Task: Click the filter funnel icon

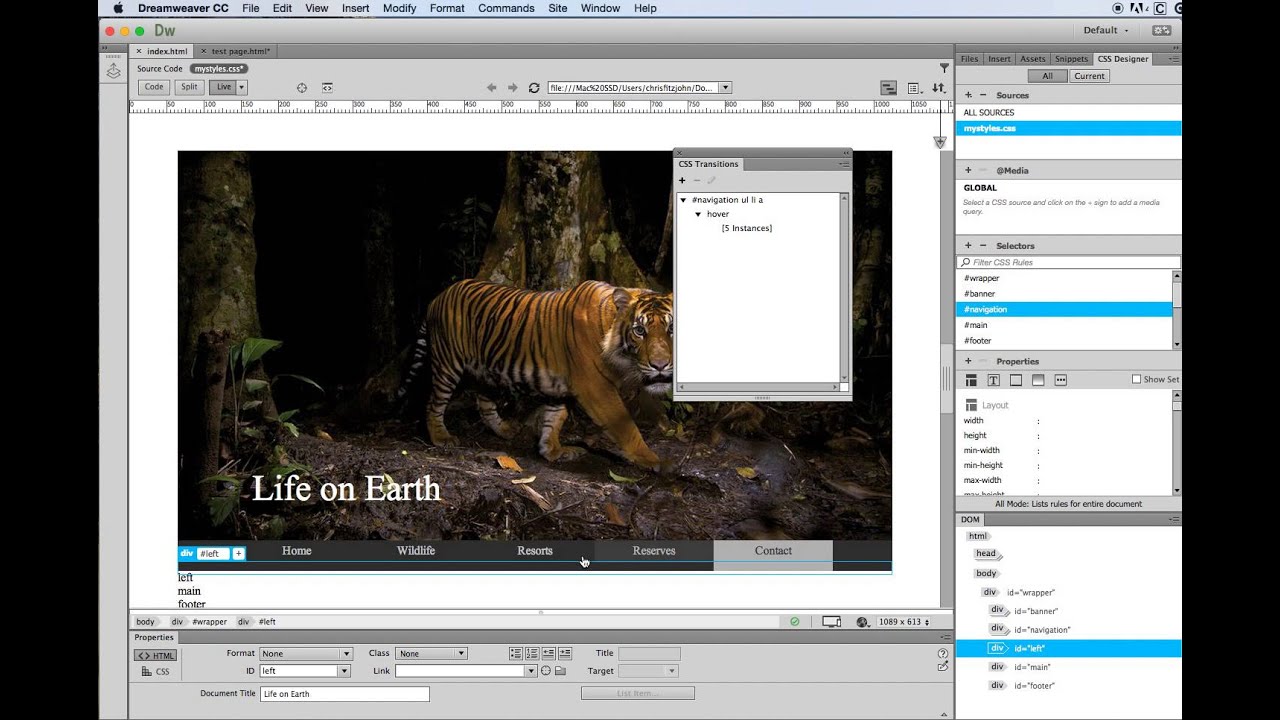Action: coord(944,68)
